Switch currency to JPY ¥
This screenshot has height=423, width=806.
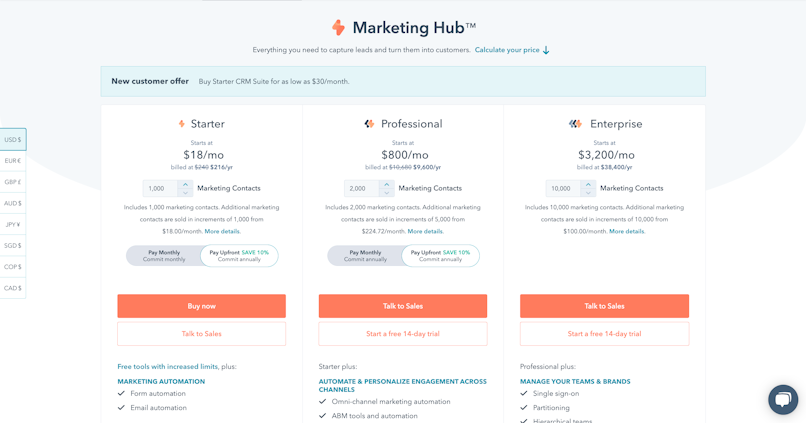tap(13, 225)
